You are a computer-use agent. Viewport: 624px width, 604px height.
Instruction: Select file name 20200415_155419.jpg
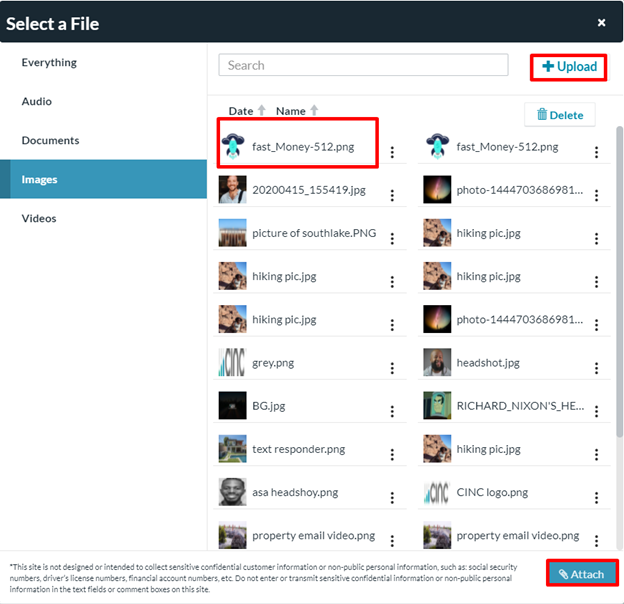[x=309, y=190]
